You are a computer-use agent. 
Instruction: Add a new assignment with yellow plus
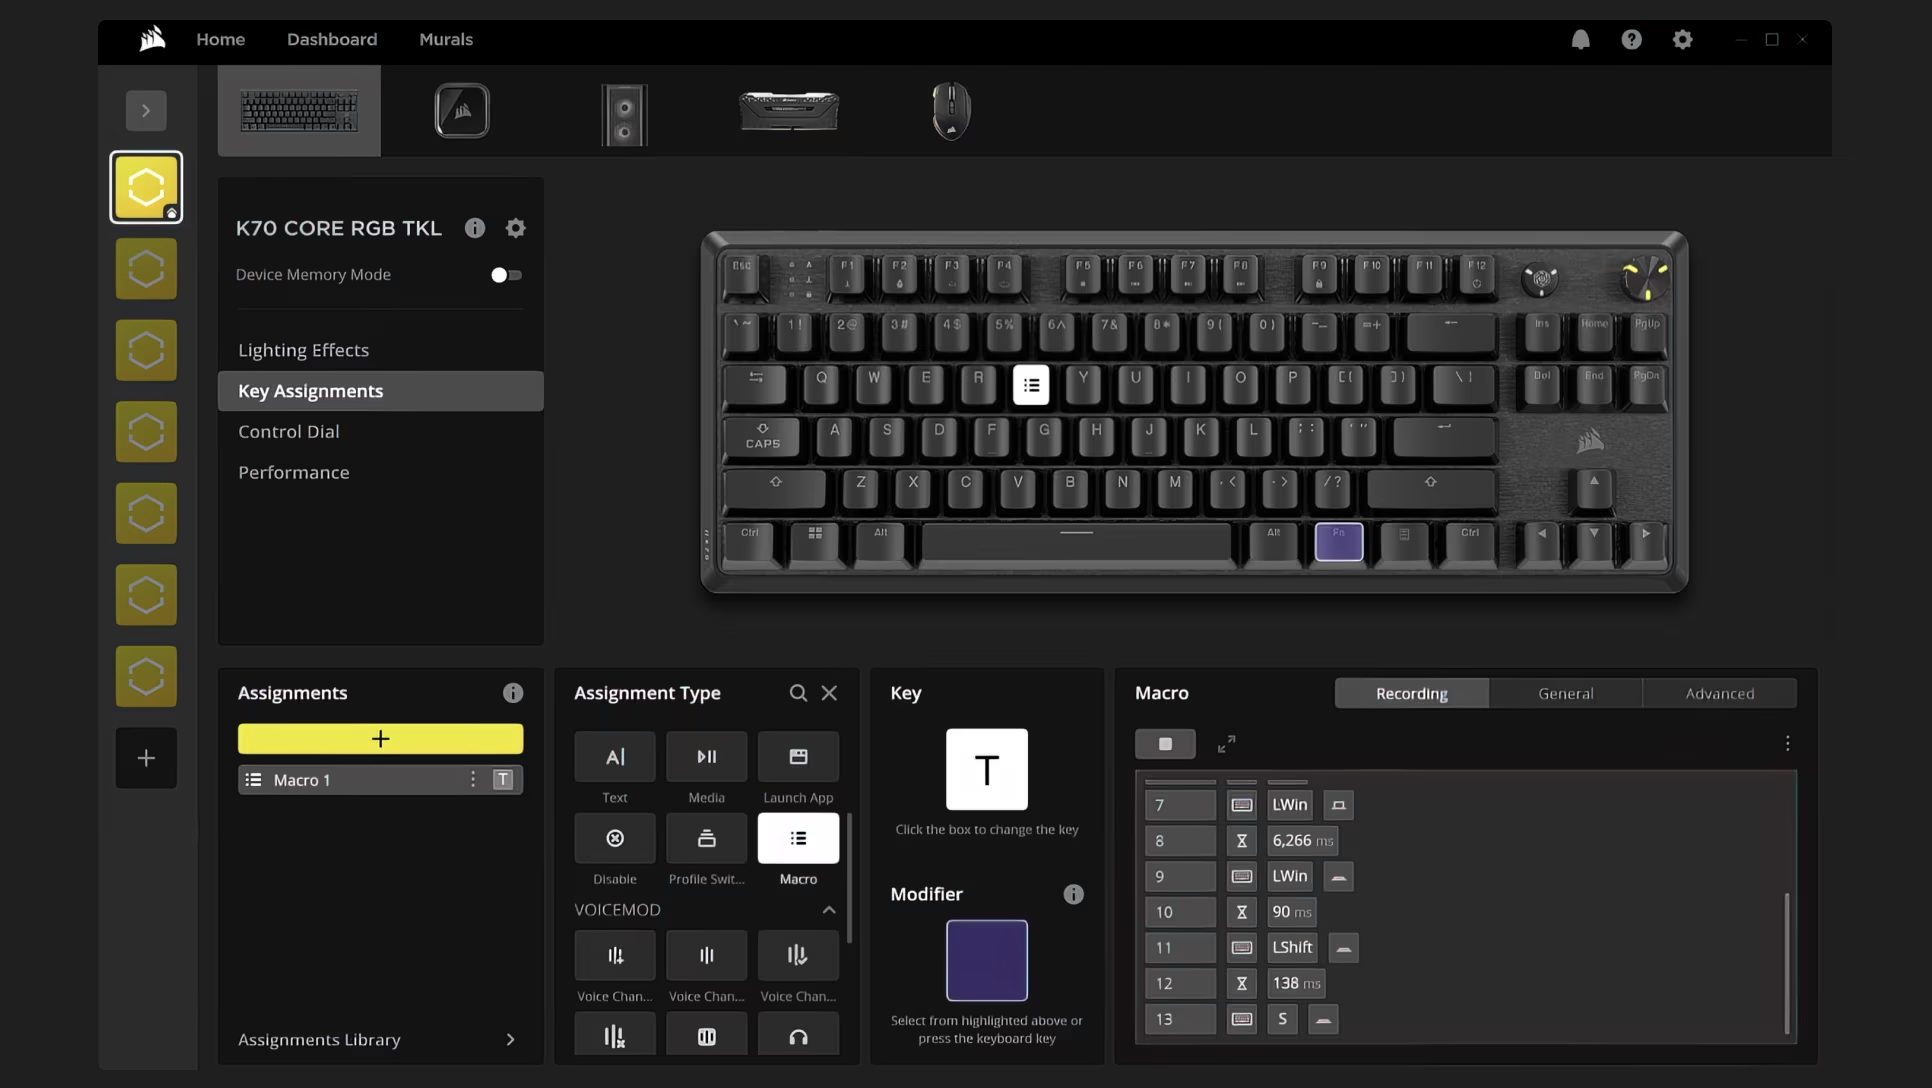click(380, 739)
